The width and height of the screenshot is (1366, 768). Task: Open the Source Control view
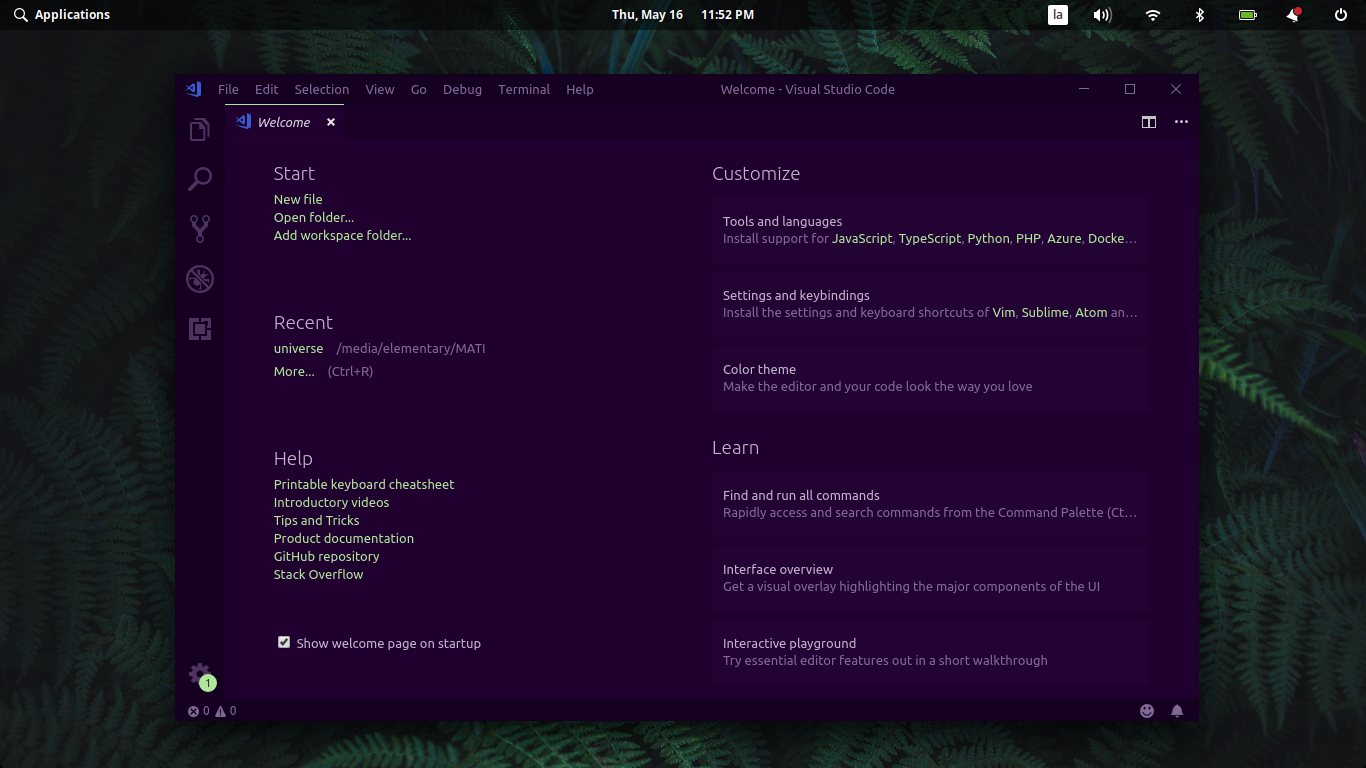coord(200,229)
